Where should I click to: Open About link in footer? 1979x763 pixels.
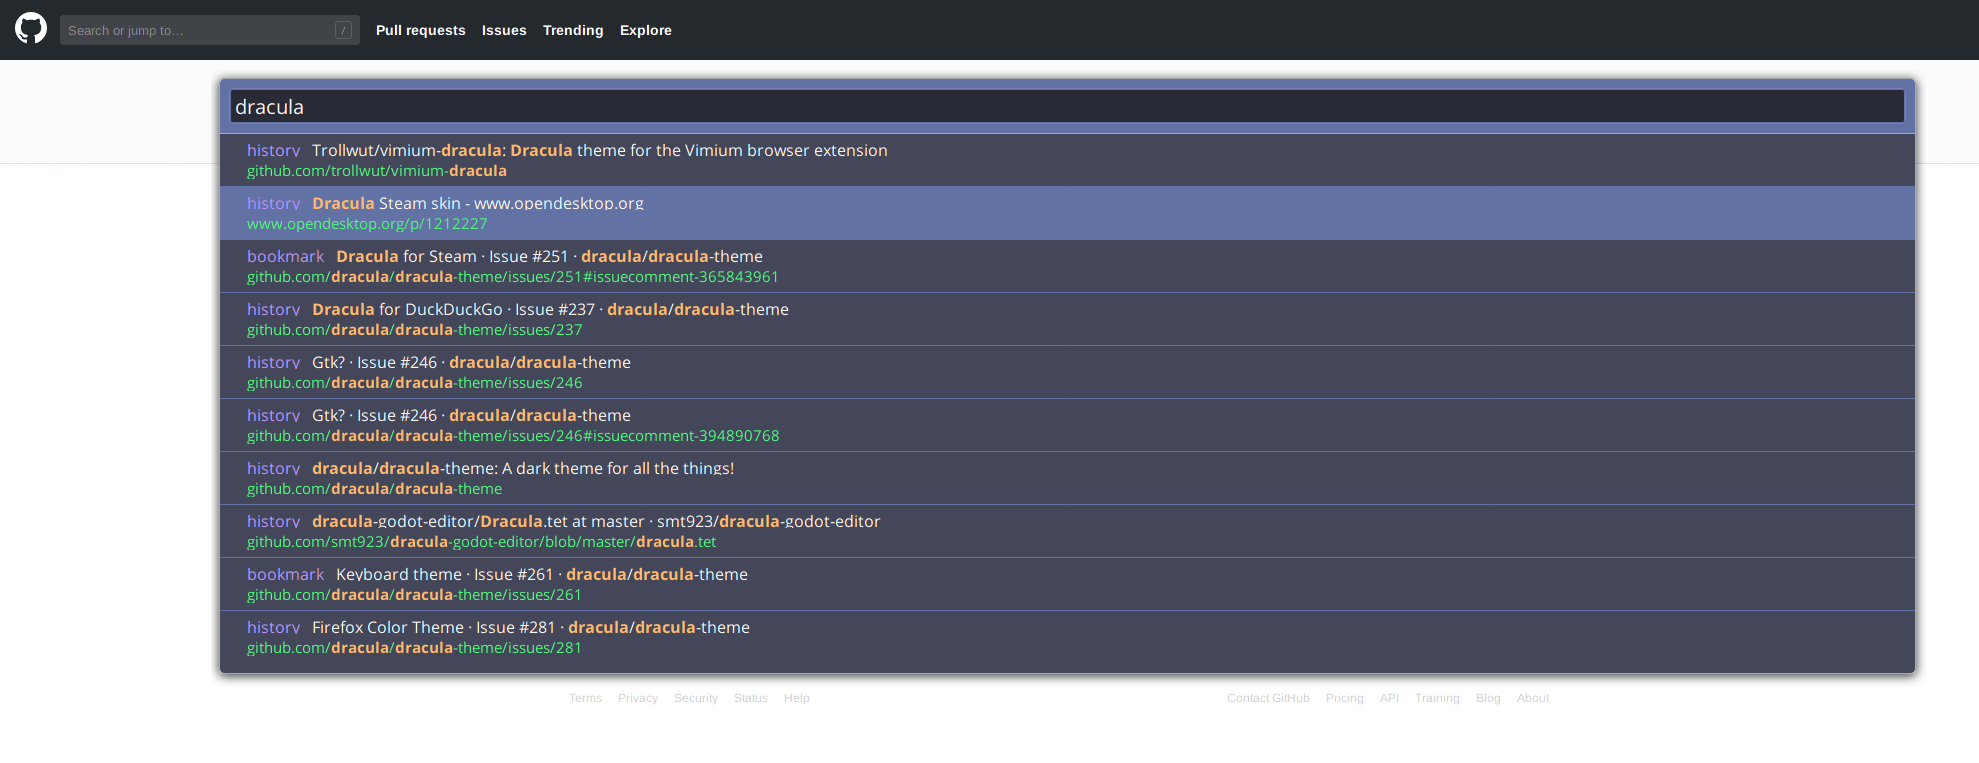pyautogui.click(x=1533, y=698)
